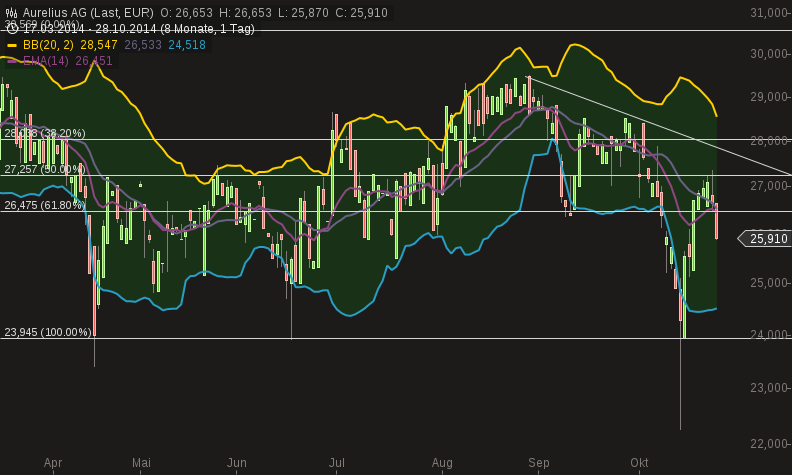792x475 pixels.
Task: Click the candlestick chart icon beside Aurelius AG
Action: (x=11, y=13)
